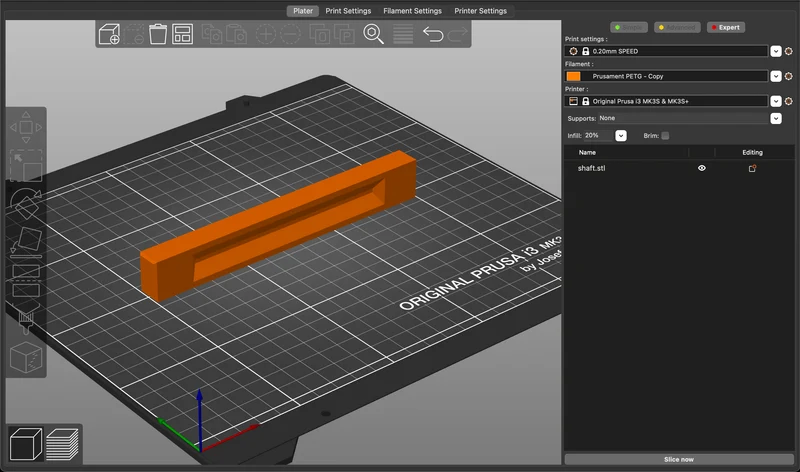The height and width of the screenshot is (472, 800).
Task: Click the gear icon beside Filament preset
Action: click(x=788, y=76)
